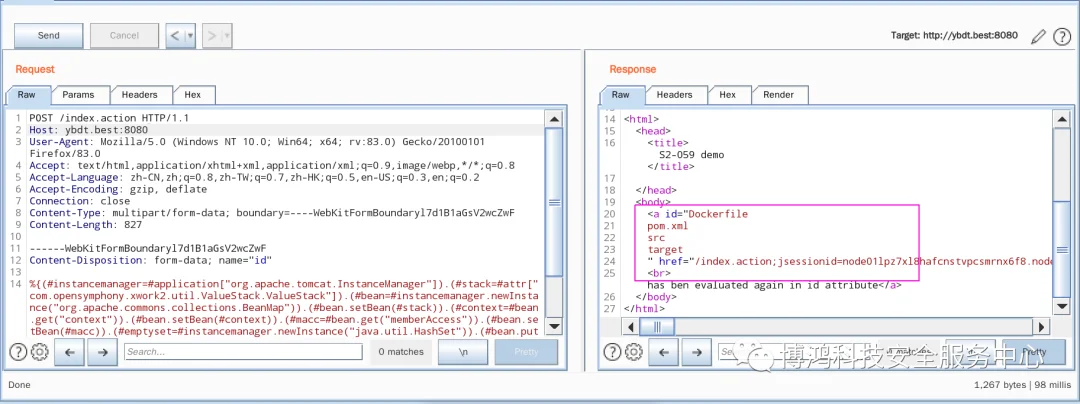Click the Cancel button
This screenshot has width=1080, height=404.
pyautogui.click(x=124, y=36)
